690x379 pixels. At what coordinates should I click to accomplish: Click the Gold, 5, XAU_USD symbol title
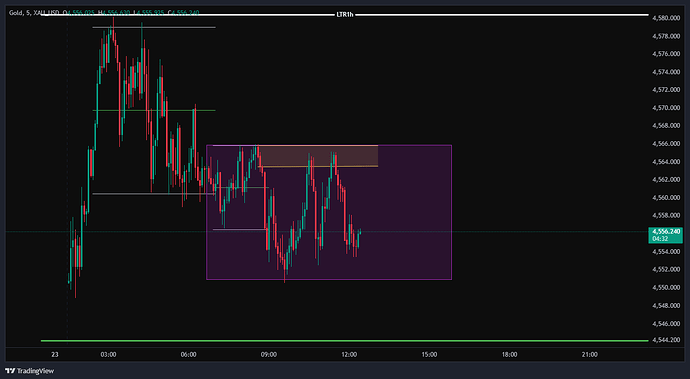[34, 13]
